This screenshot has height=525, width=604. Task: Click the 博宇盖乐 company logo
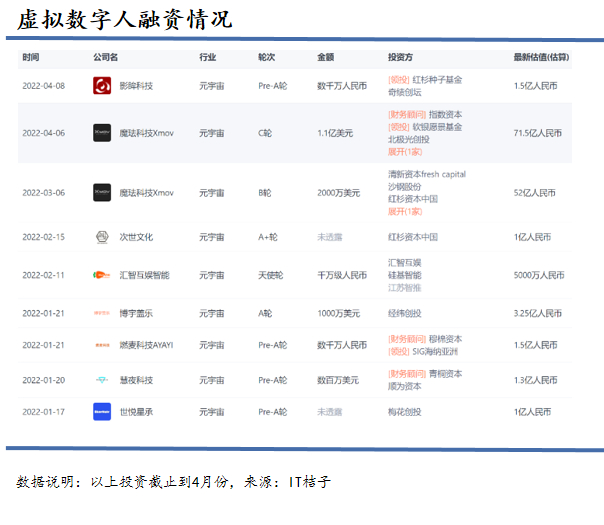(x=102, y=313)
